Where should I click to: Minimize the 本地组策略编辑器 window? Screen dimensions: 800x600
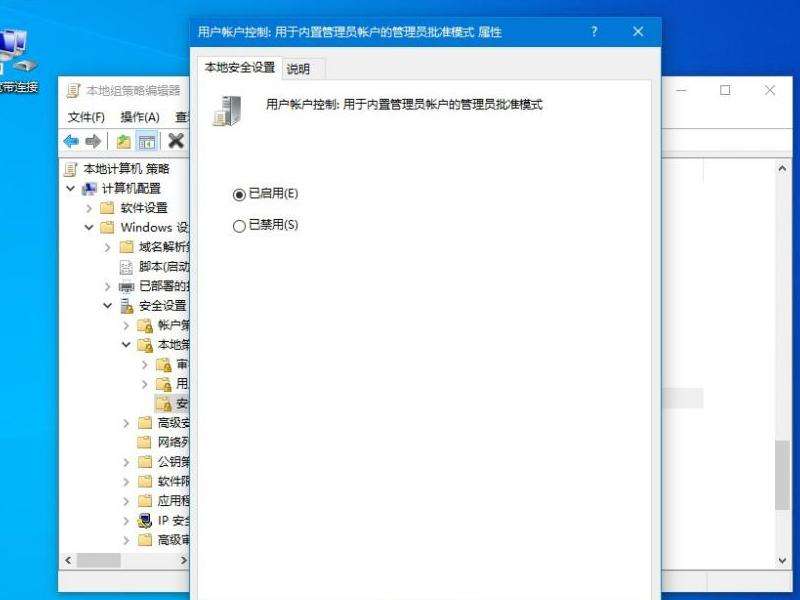click(681, 90)
